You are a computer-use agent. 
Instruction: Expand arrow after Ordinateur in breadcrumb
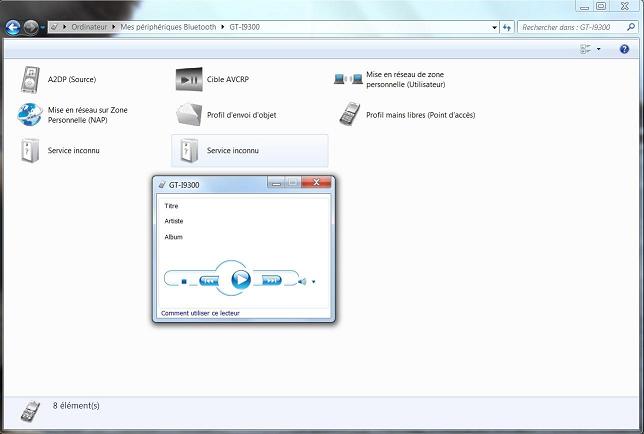click(114, 27)
